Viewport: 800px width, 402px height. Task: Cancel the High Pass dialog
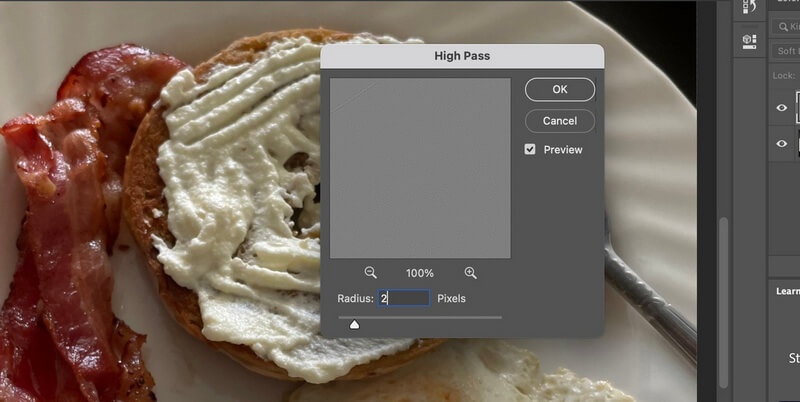point(559,121)
